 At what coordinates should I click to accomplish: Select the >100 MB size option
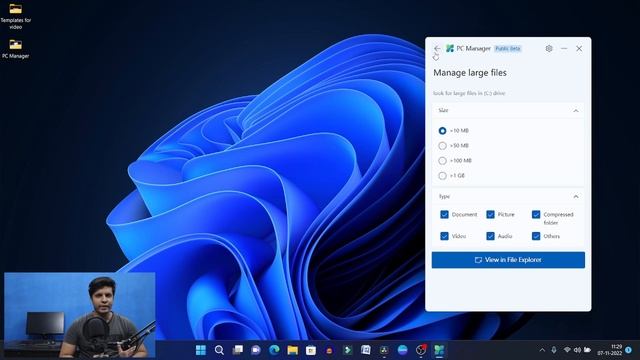point(442,161)
